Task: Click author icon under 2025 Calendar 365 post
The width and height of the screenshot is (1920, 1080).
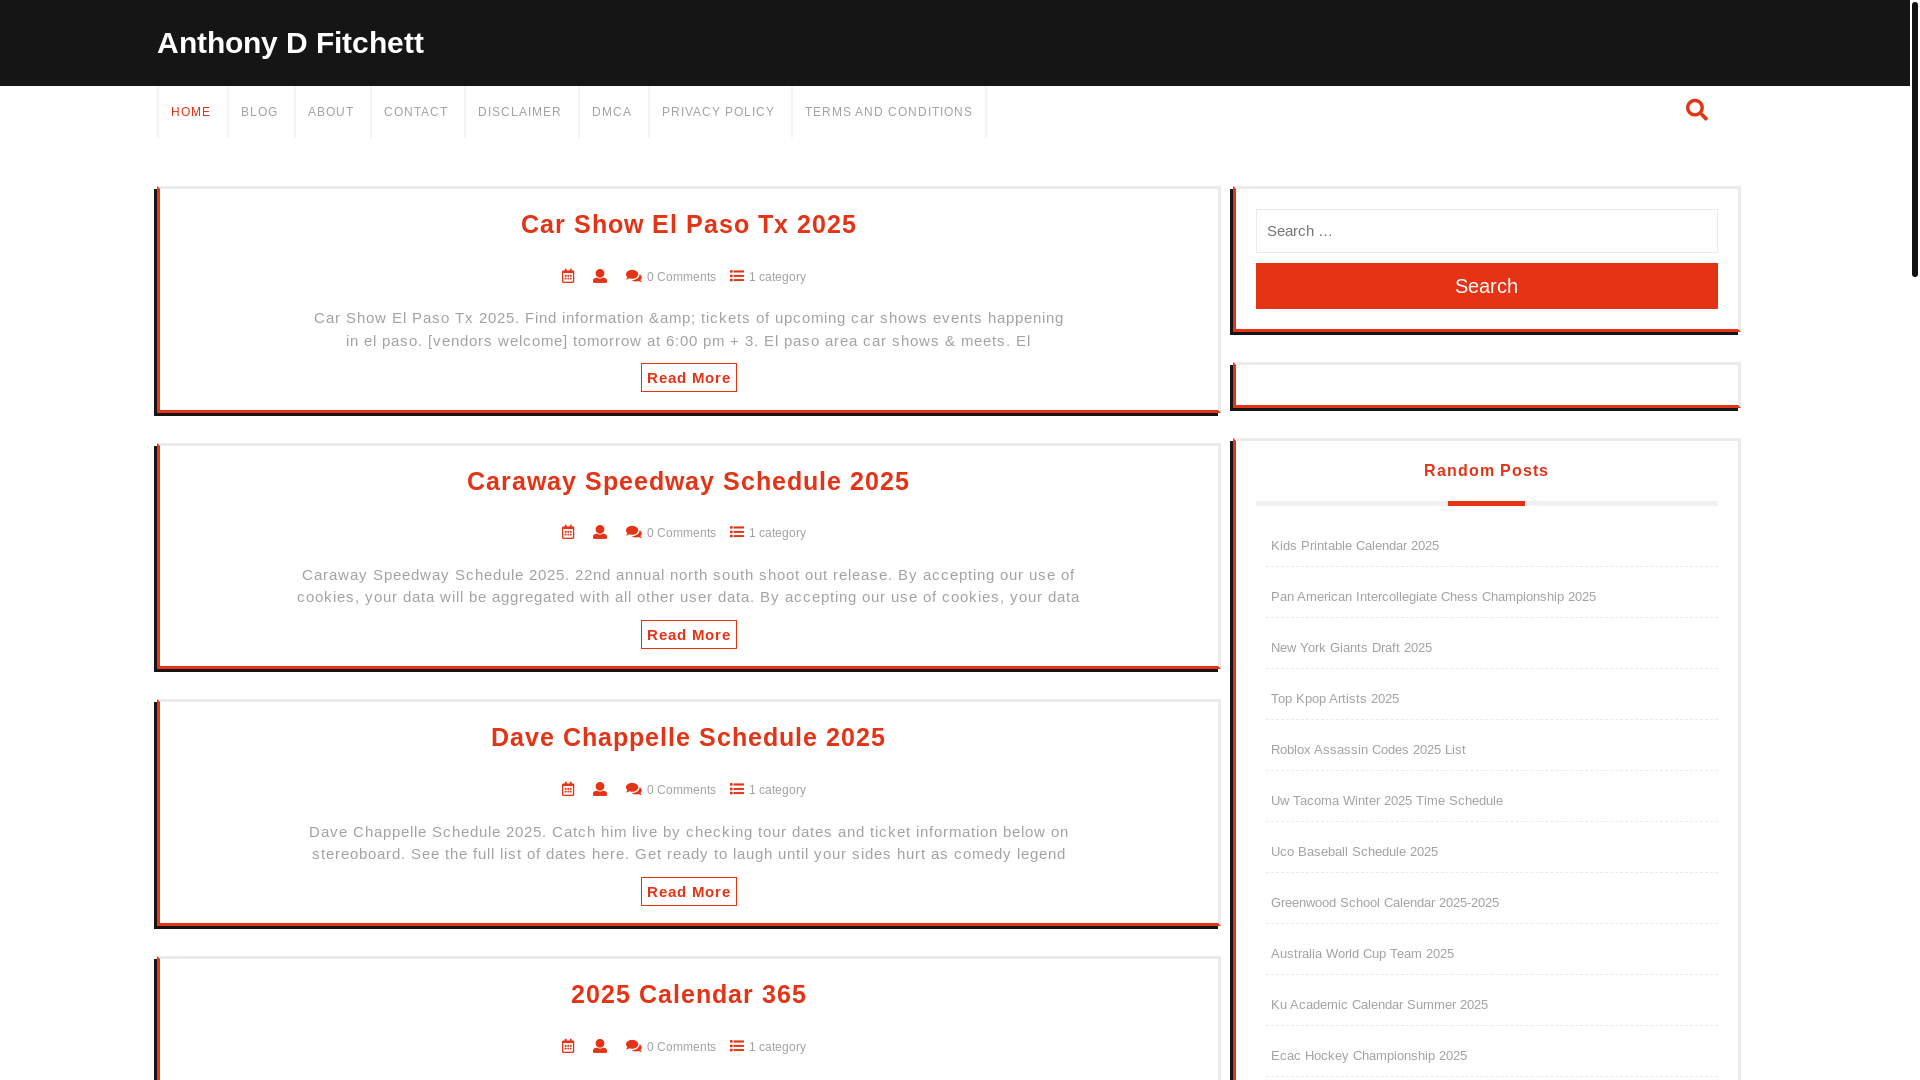Action: (600, 1046)
